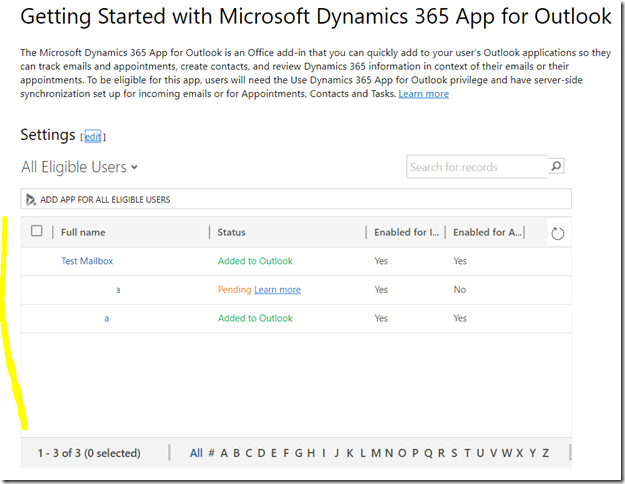Filter users by letter A

pos(224,453)
